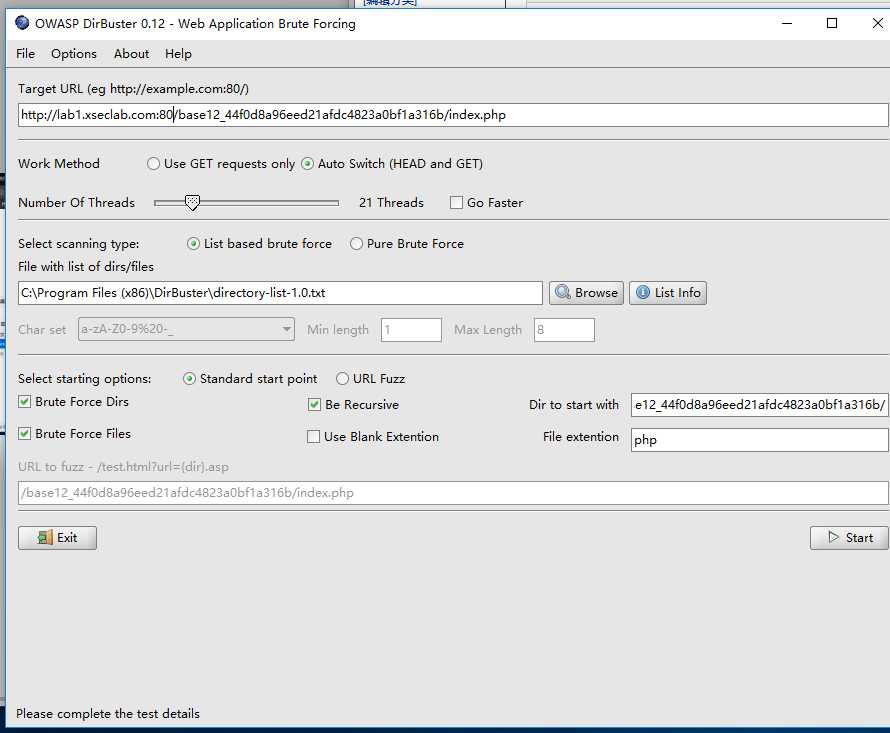Click the Select scanning type label
Viewport: 890px width, 733px height.
click(x=78, y=244)
